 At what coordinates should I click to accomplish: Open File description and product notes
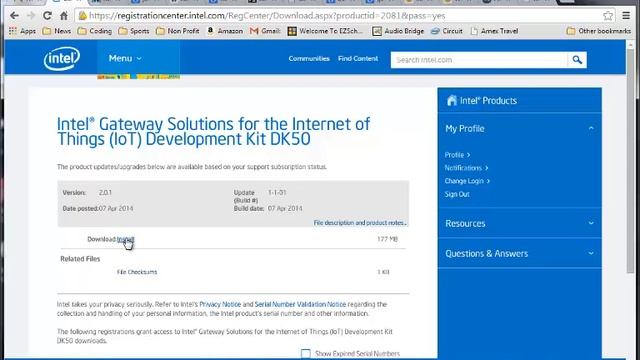point(360,223)
